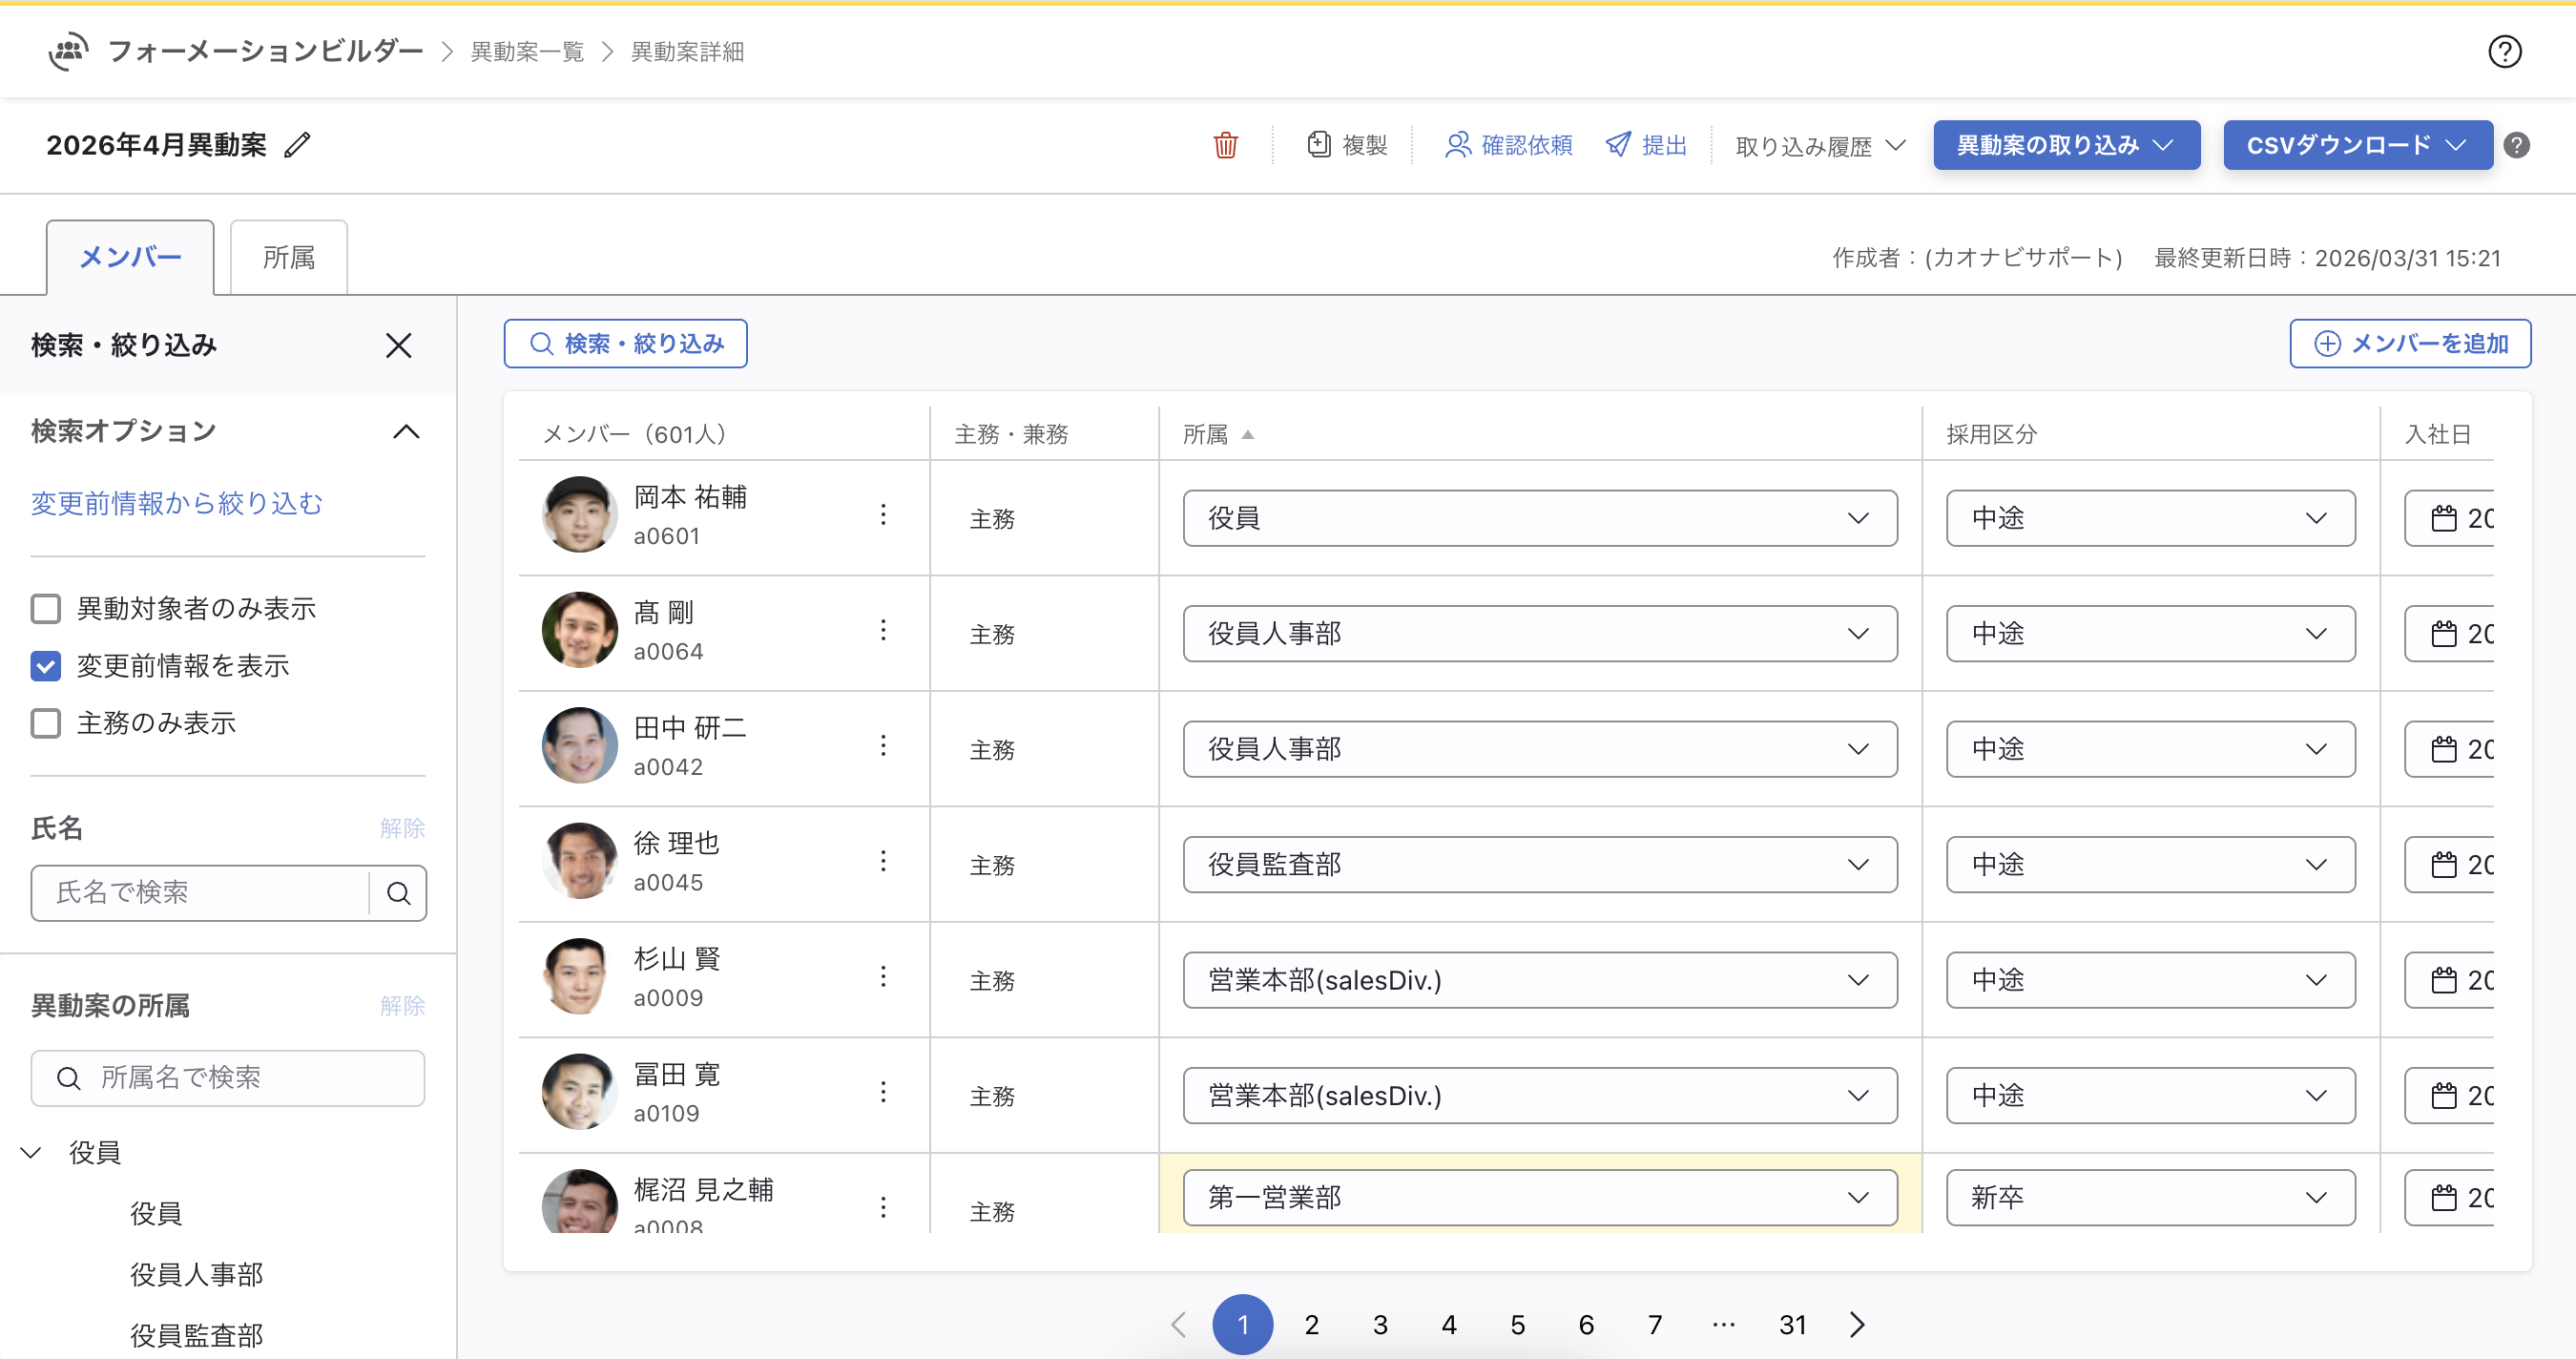This screenshot has width=2576, height=1359.
Task: Click the 所属名で検索 input field
Action: 228,1078
